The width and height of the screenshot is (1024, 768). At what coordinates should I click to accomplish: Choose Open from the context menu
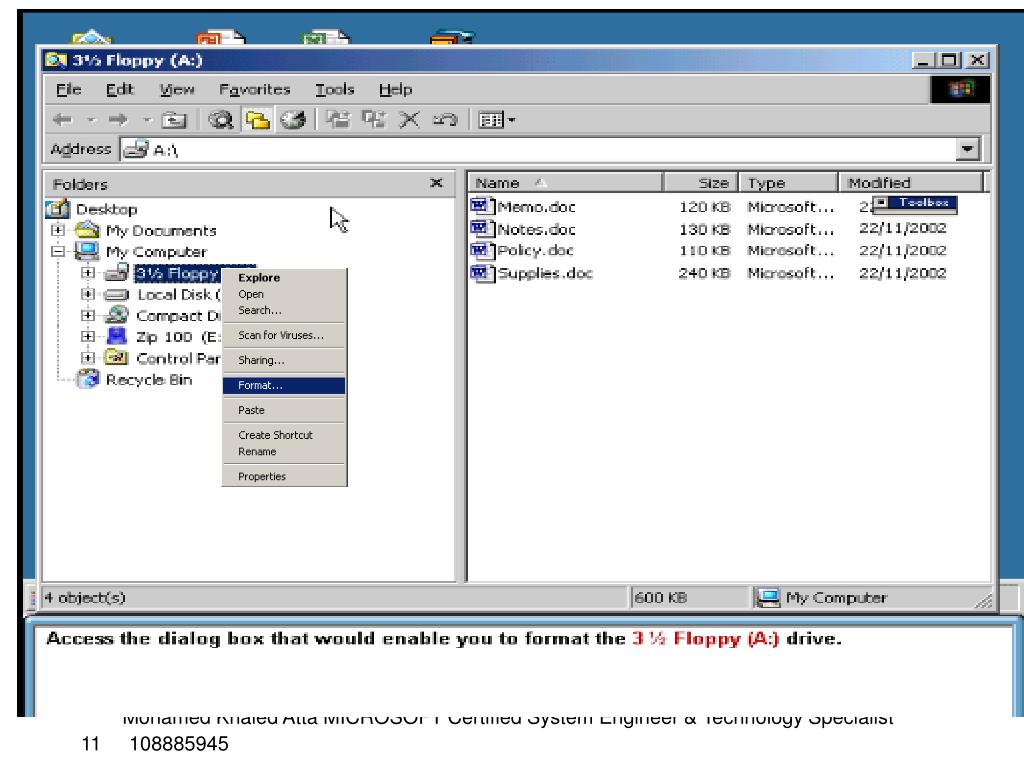click(284, 295)
